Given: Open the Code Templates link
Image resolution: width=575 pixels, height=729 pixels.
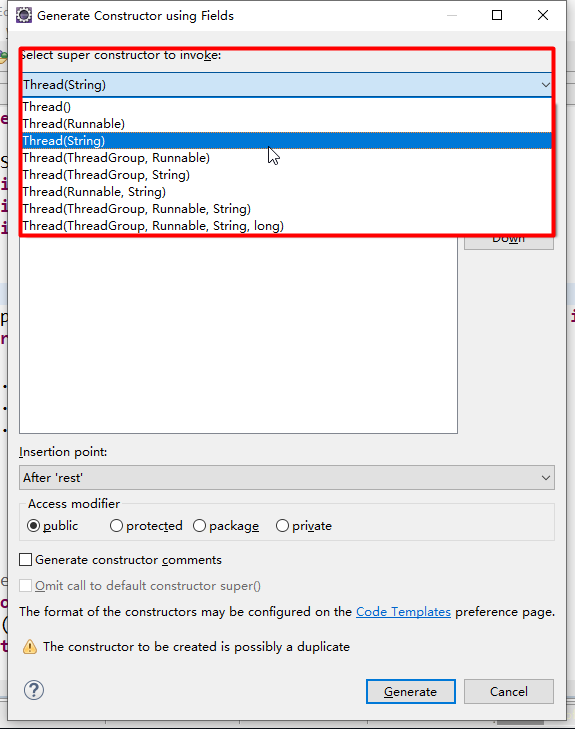Looking at the screenshot, I should tap(403, 611).
